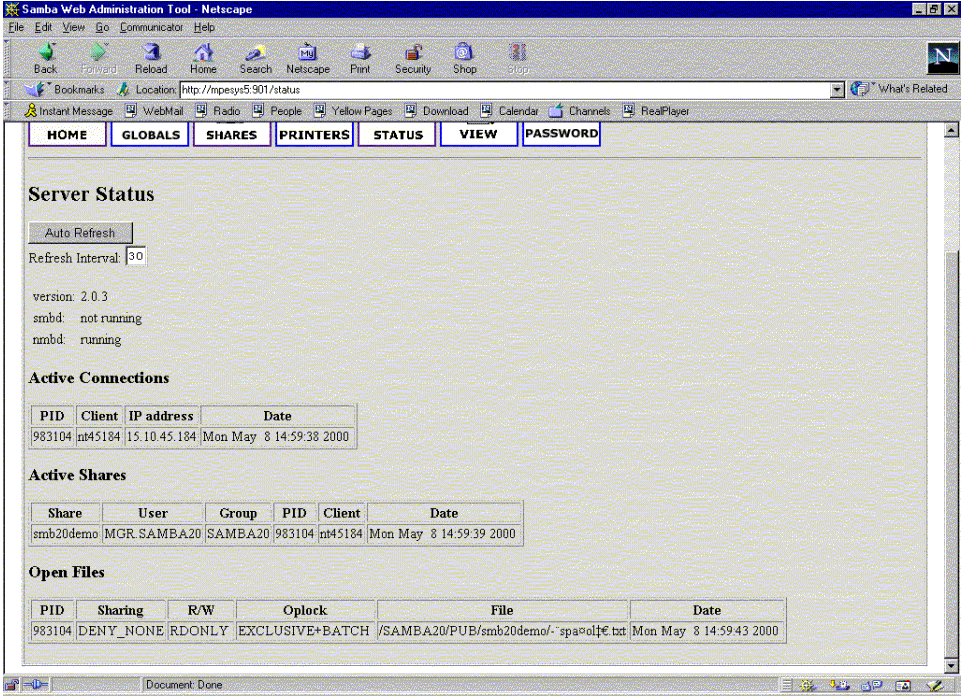Click the Netscape N logo icon
963x697 pixels.
point(943,58)
